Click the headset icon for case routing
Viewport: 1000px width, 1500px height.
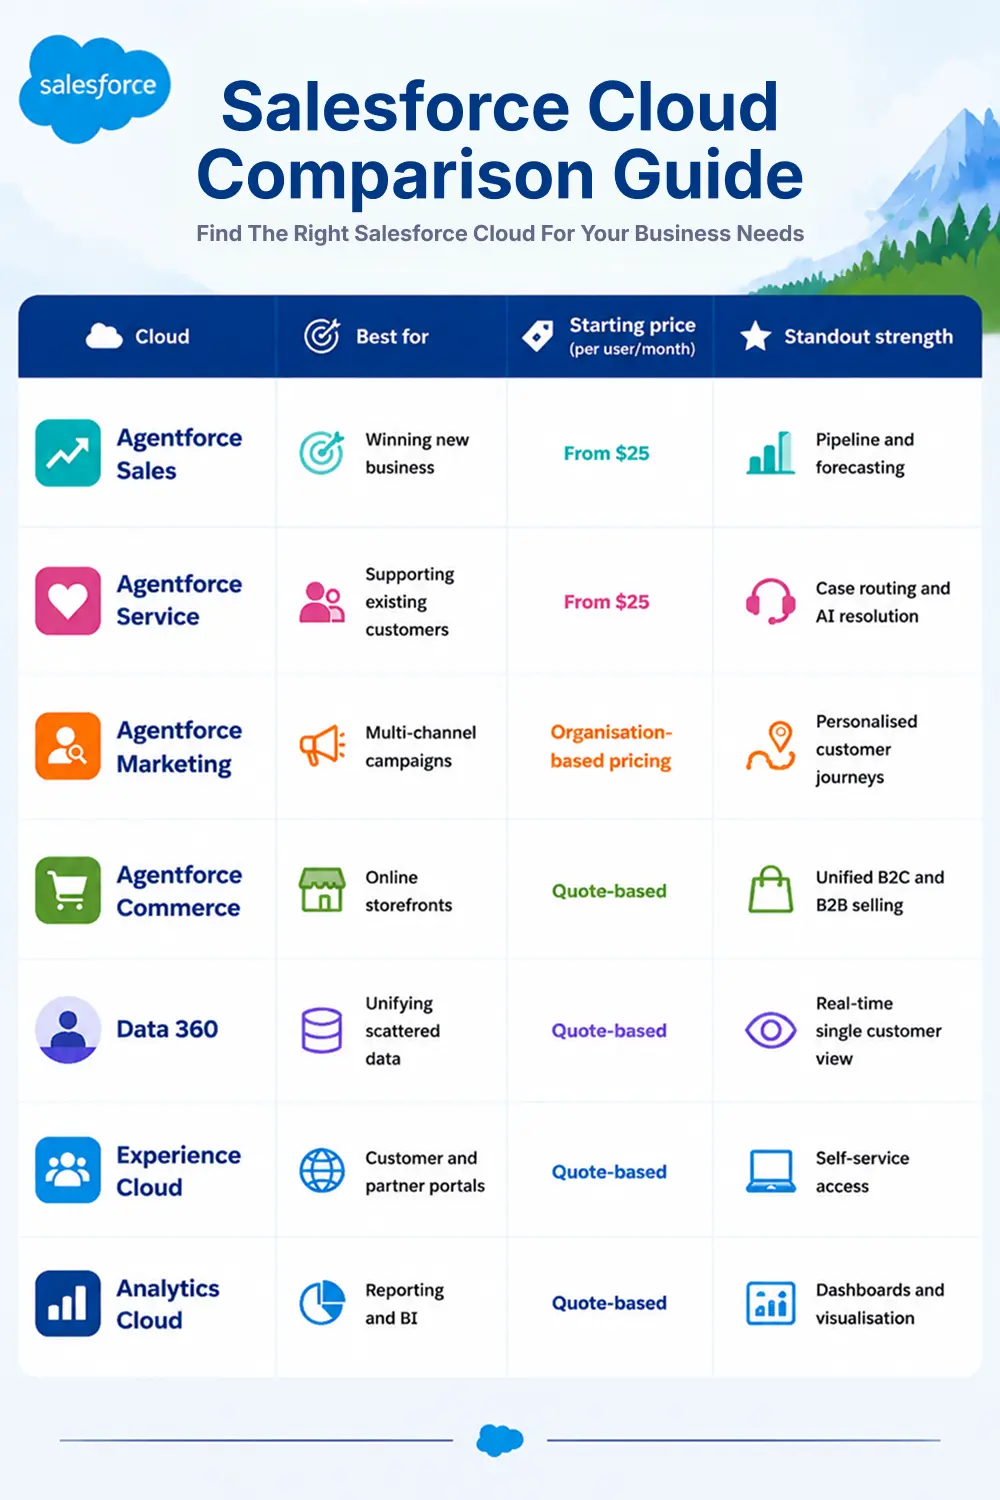click(771, 601)
